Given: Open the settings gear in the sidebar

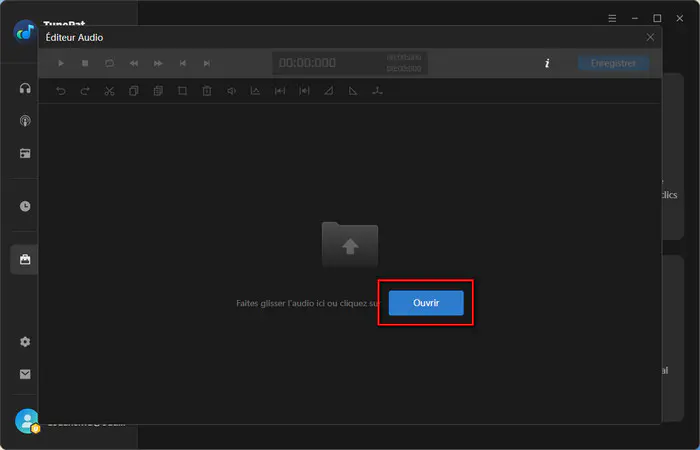Looking at the screenshot, I should pyautogui.click(x=25, y=342).
